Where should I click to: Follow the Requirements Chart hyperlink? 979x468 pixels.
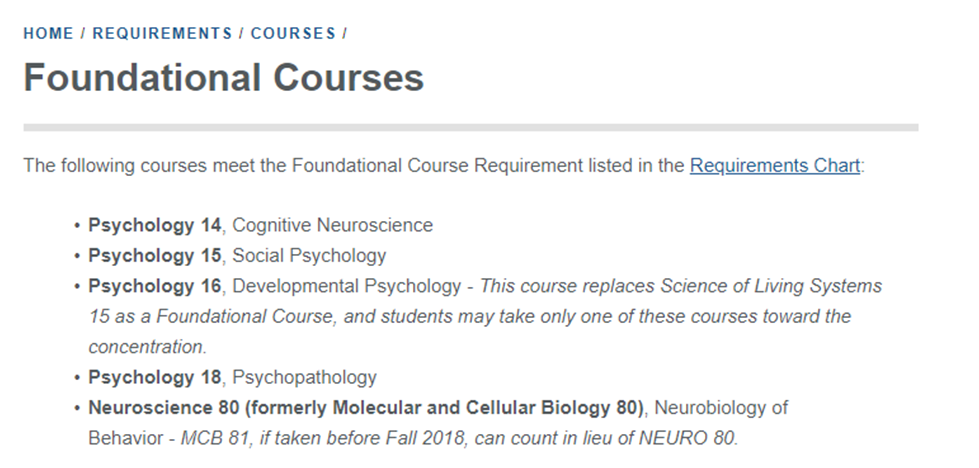click(x=775, y=166)
